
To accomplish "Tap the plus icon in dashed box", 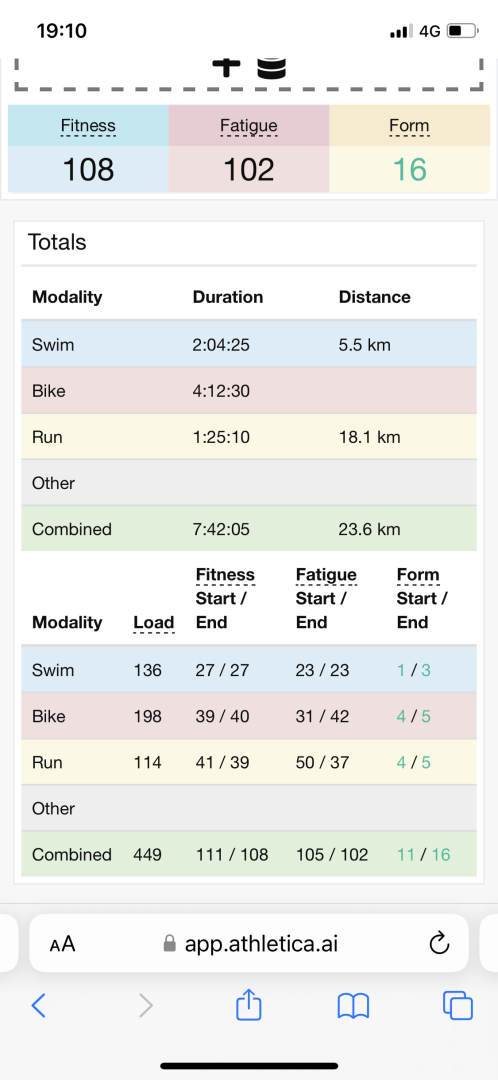I will pos(226,67).
